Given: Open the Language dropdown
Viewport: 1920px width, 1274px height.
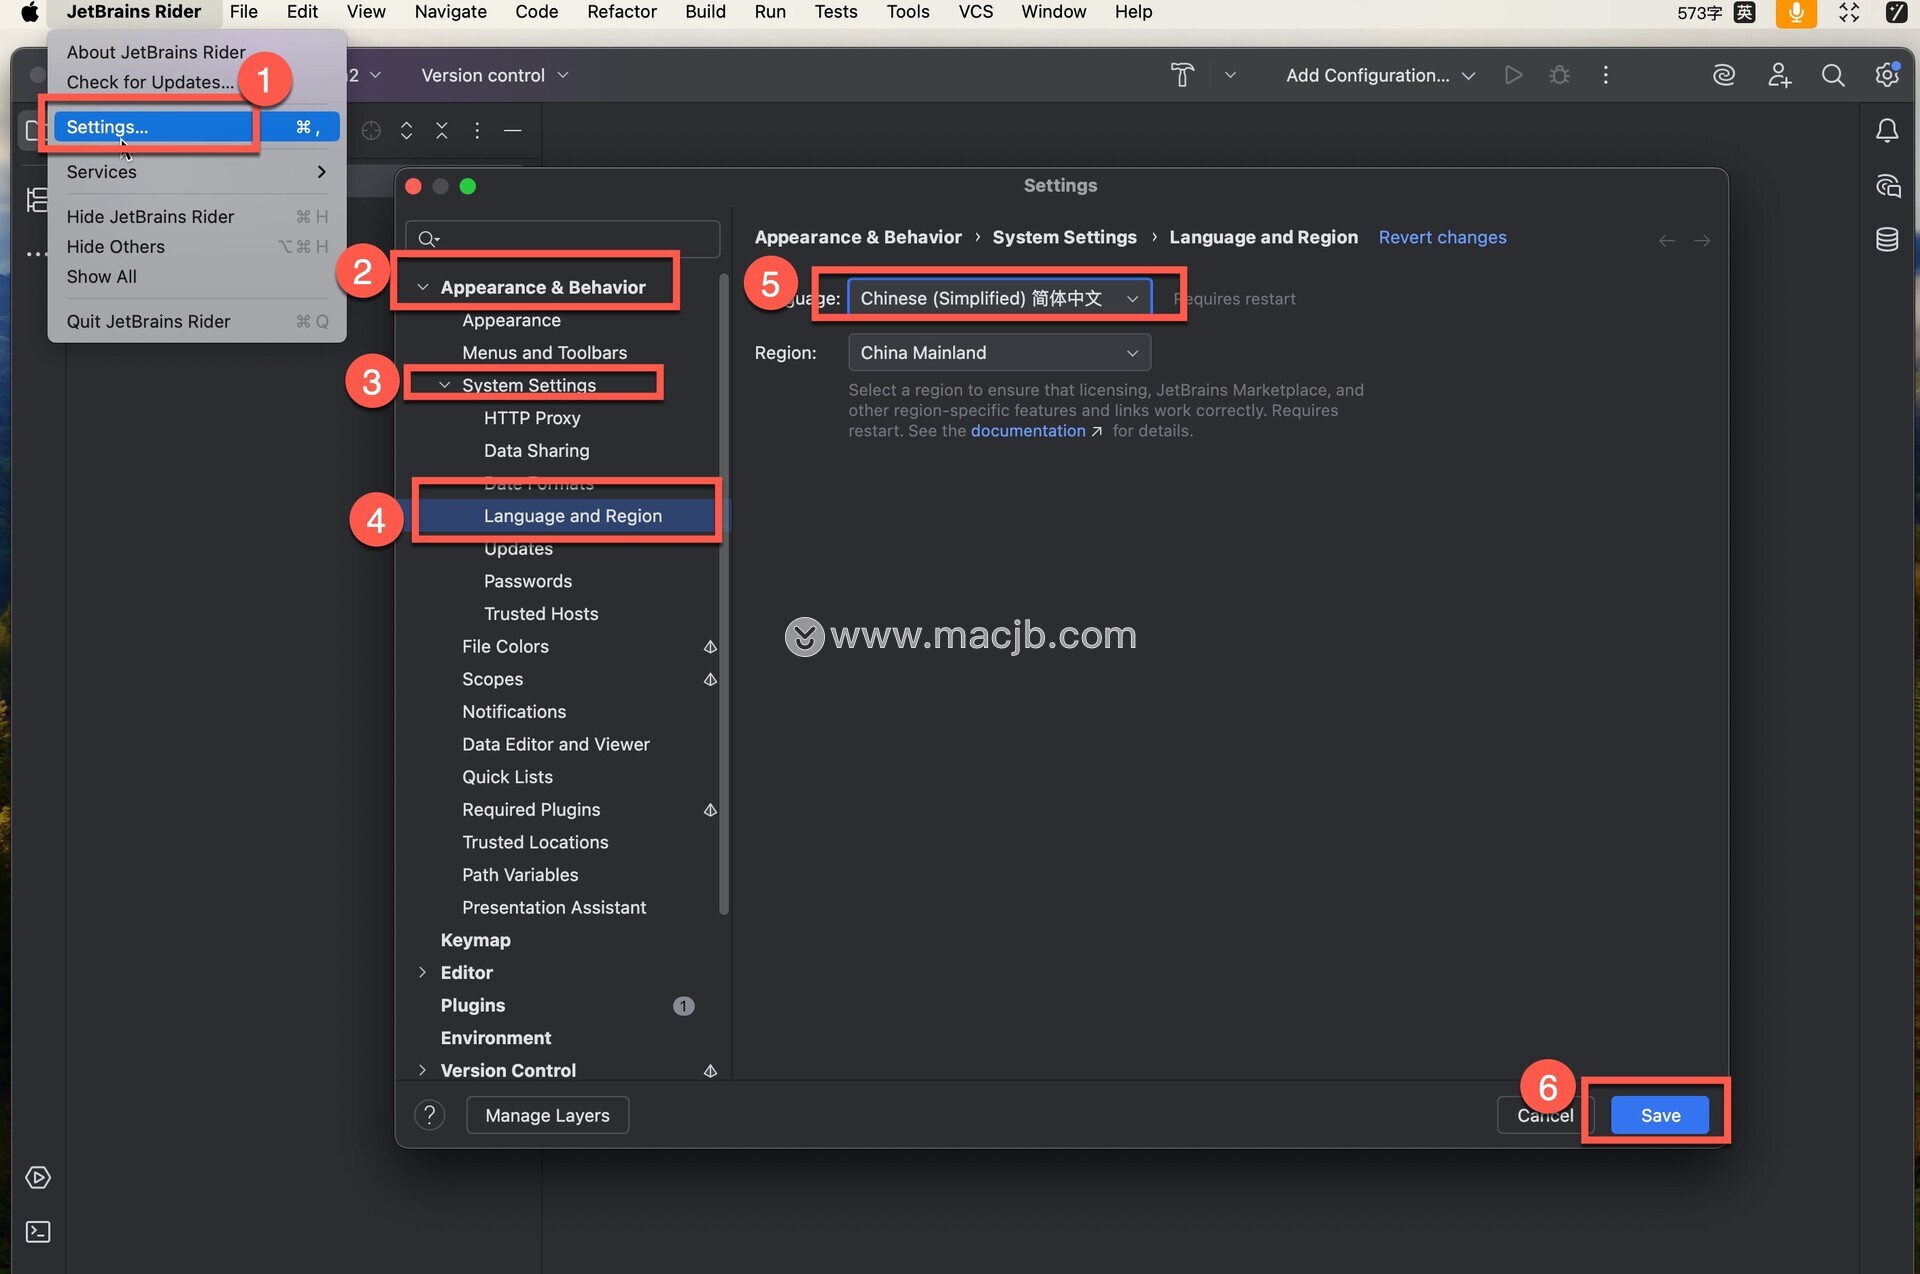Looking at the screenshot, I should [x=999, y=298].
